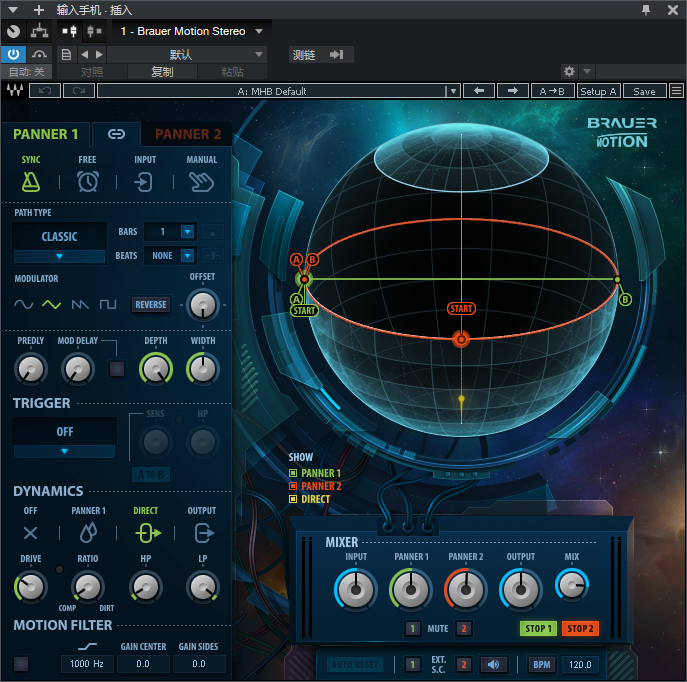Select the Free clock mode icon
The height and width of the screenshot is (682, 687).
(88, 181)
